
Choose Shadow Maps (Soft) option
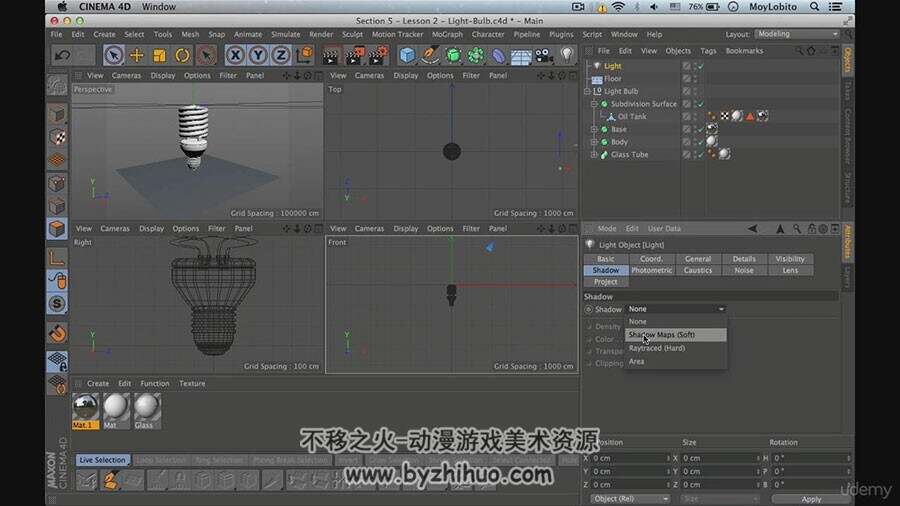pyautogui.click(x=676, y=334)
